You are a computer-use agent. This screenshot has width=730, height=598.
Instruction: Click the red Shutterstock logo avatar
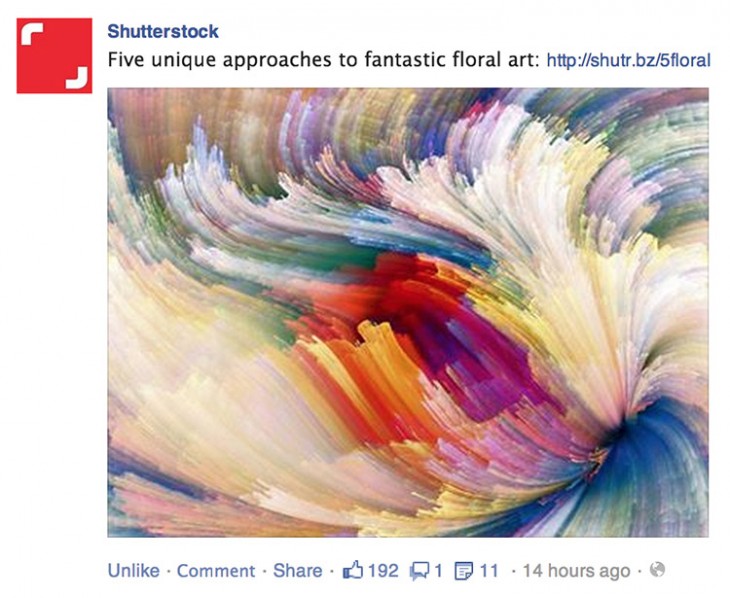click(x=54, y=55)
